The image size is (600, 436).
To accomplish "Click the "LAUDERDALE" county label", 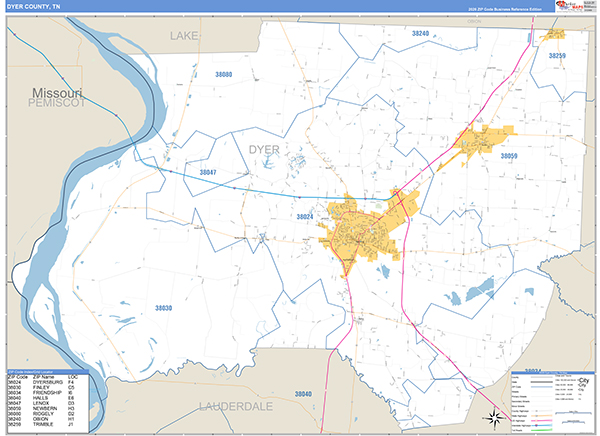I will 236,407.
